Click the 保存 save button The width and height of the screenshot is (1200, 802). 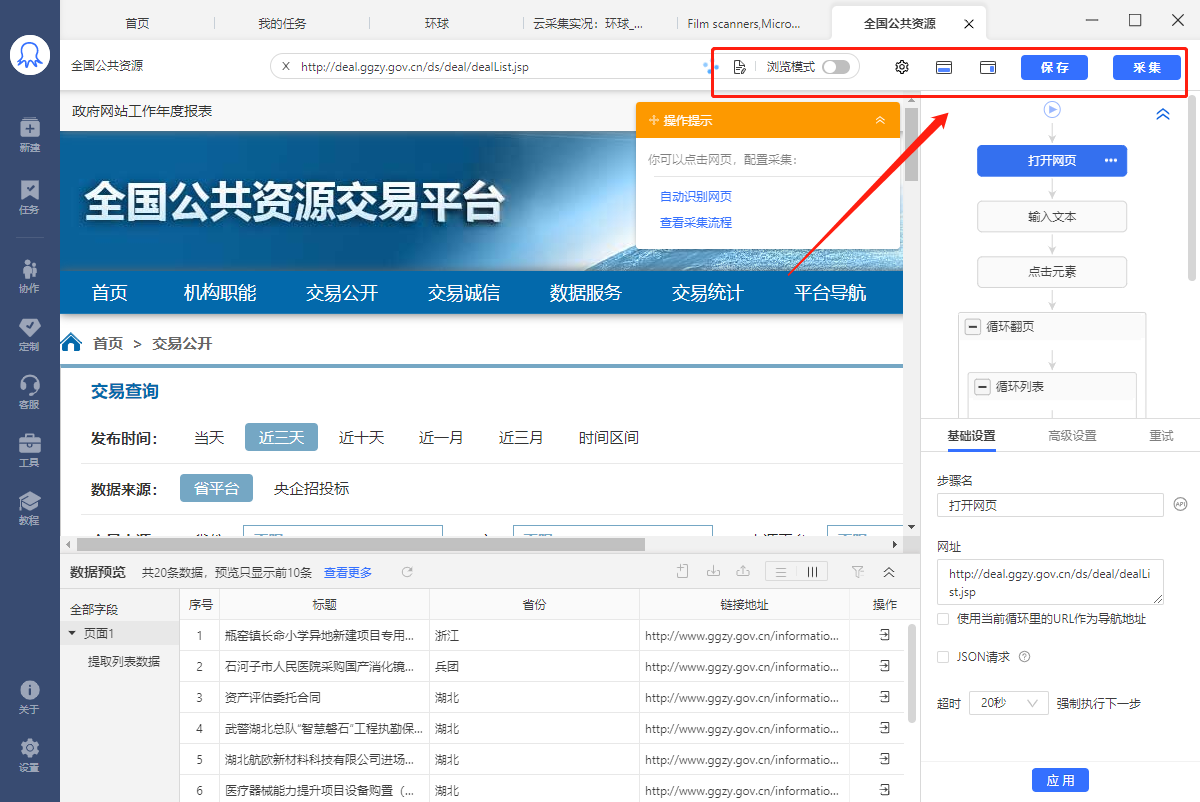(1055, 67)
